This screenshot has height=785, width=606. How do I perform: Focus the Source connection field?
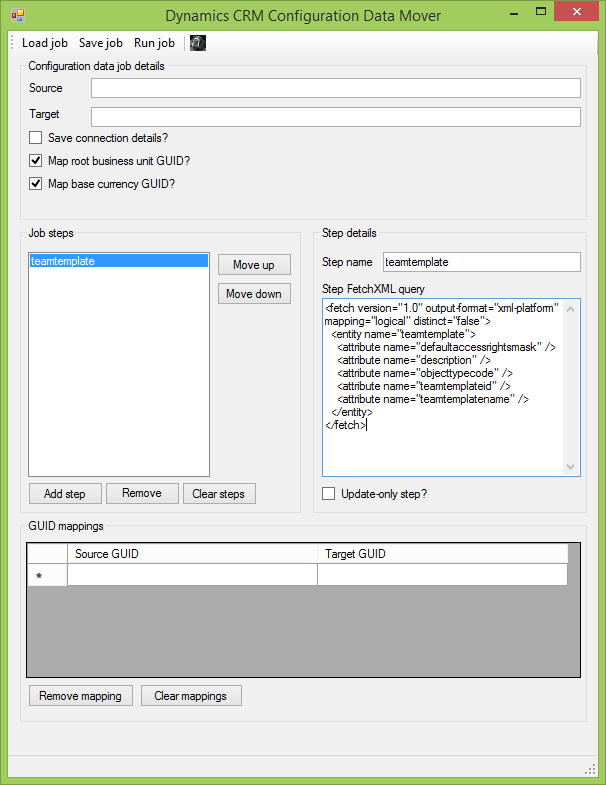click(x=336, y=88)
